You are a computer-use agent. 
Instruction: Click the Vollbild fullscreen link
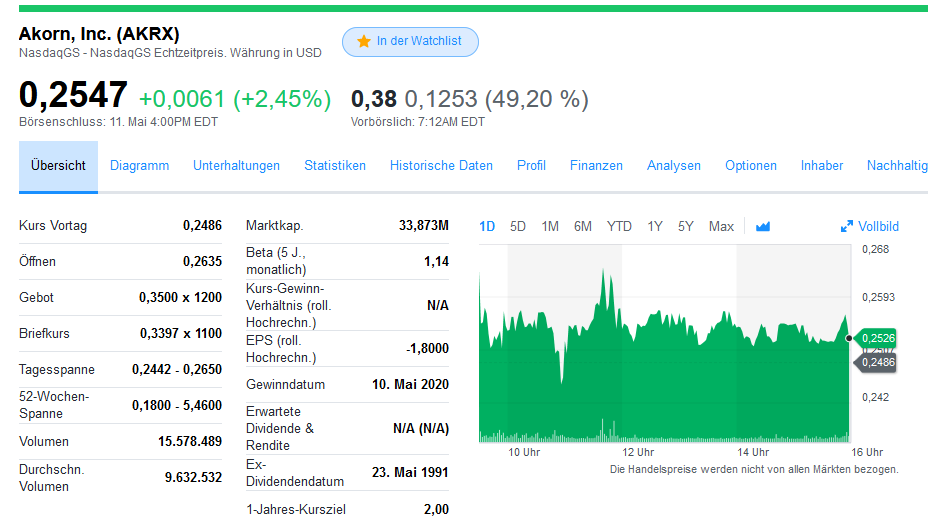[878, 227]
